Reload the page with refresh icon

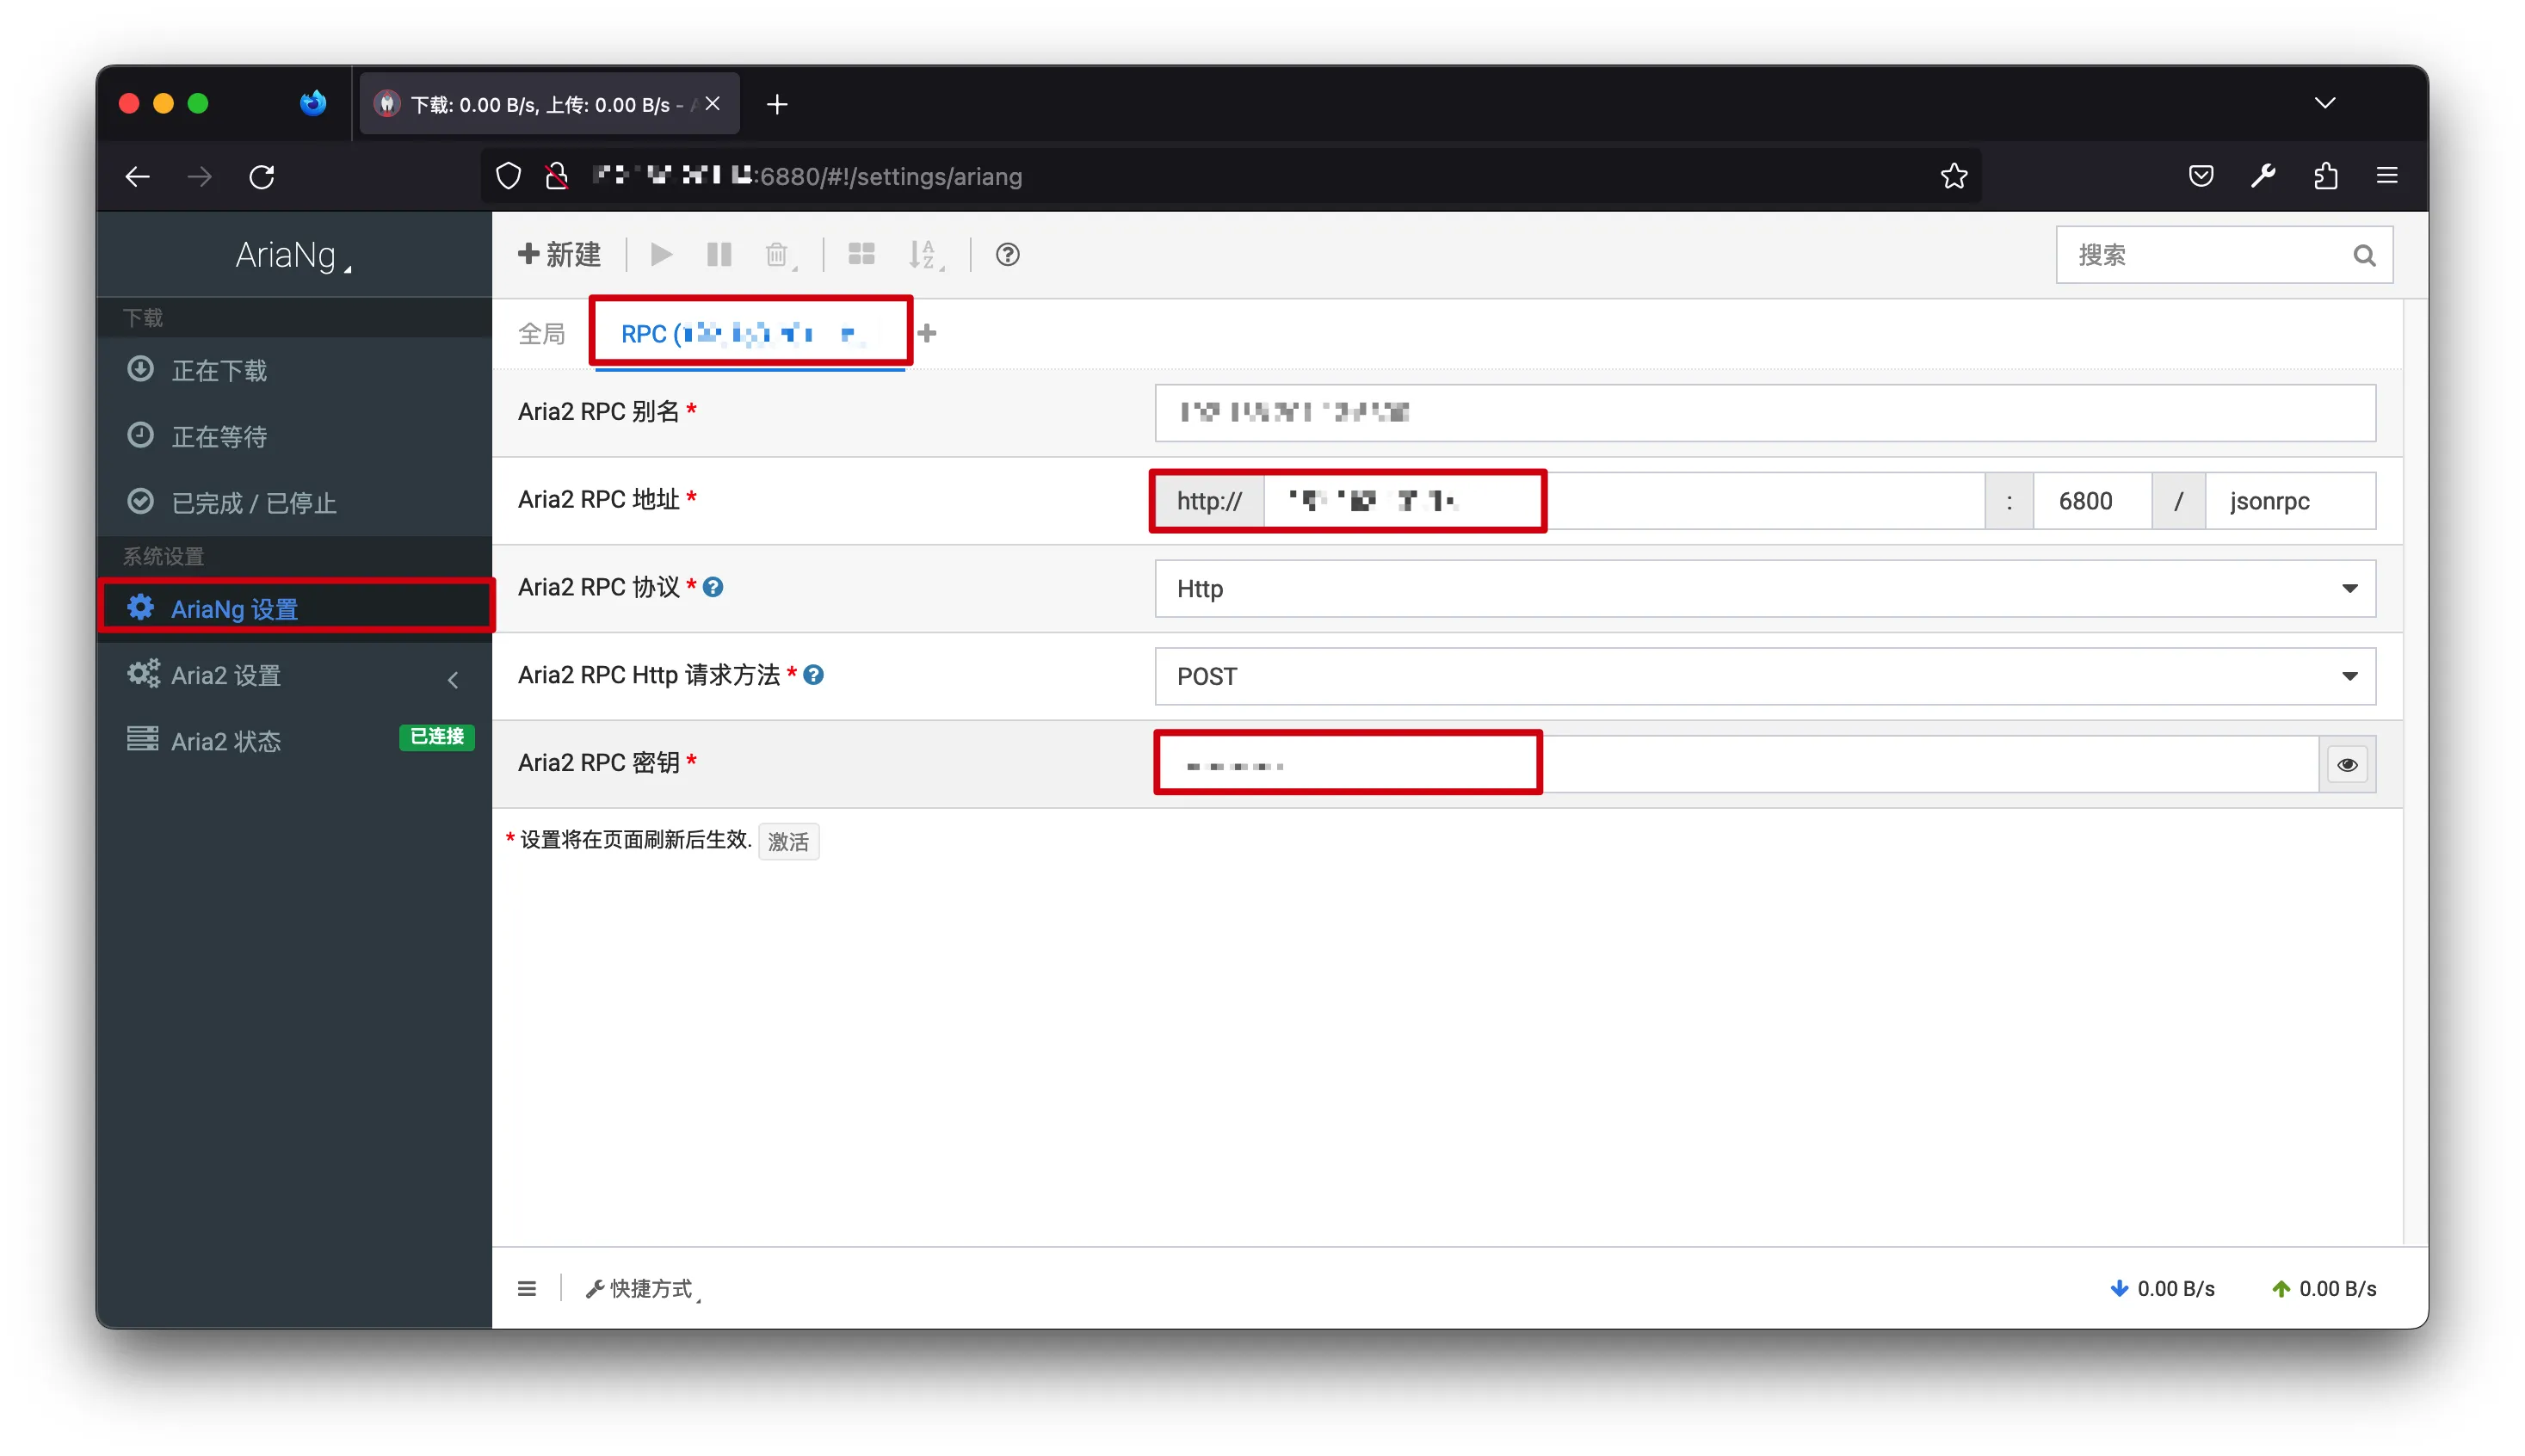click(x=262, y=177)
